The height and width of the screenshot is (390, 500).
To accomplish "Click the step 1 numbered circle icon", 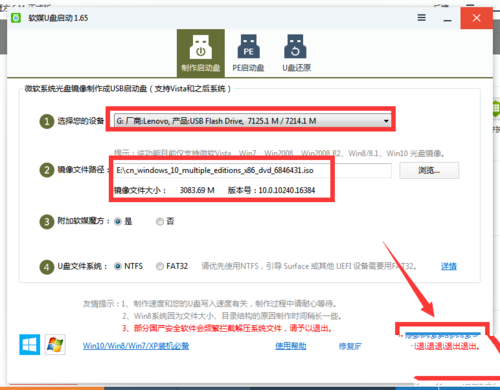I will [47, 121].
